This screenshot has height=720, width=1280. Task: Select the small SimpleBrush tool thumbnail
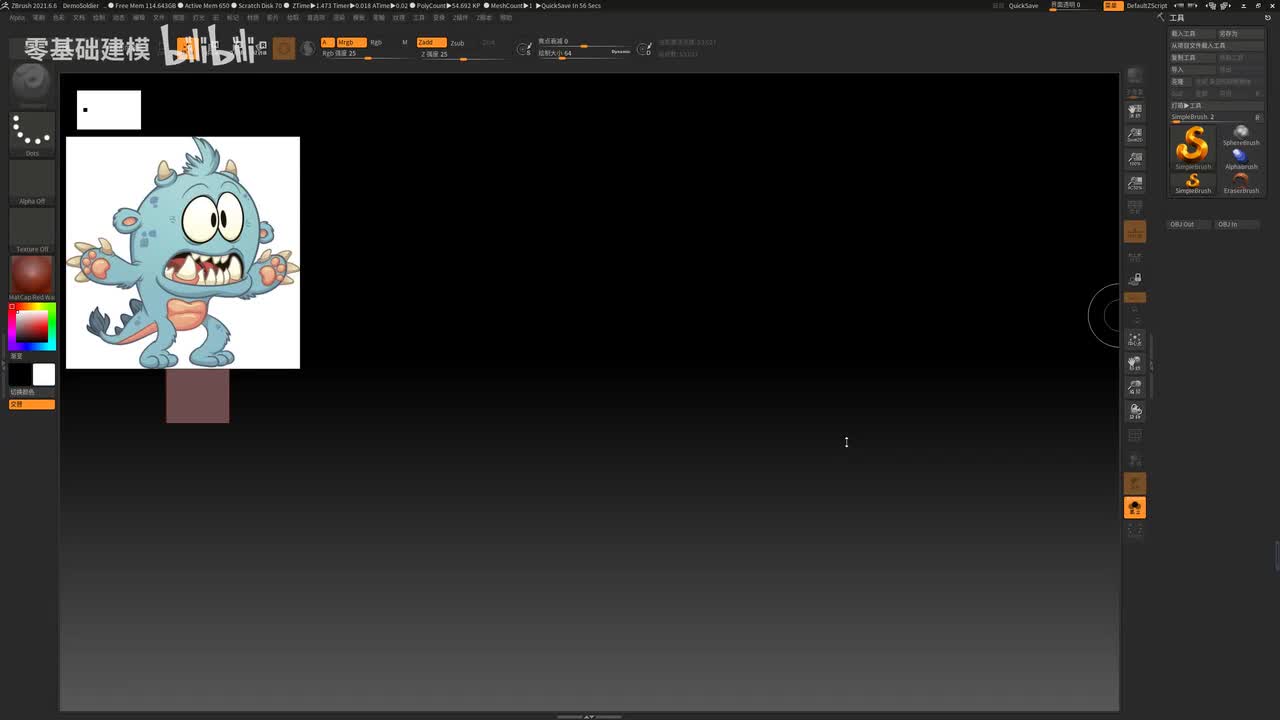coord(1192,183)
